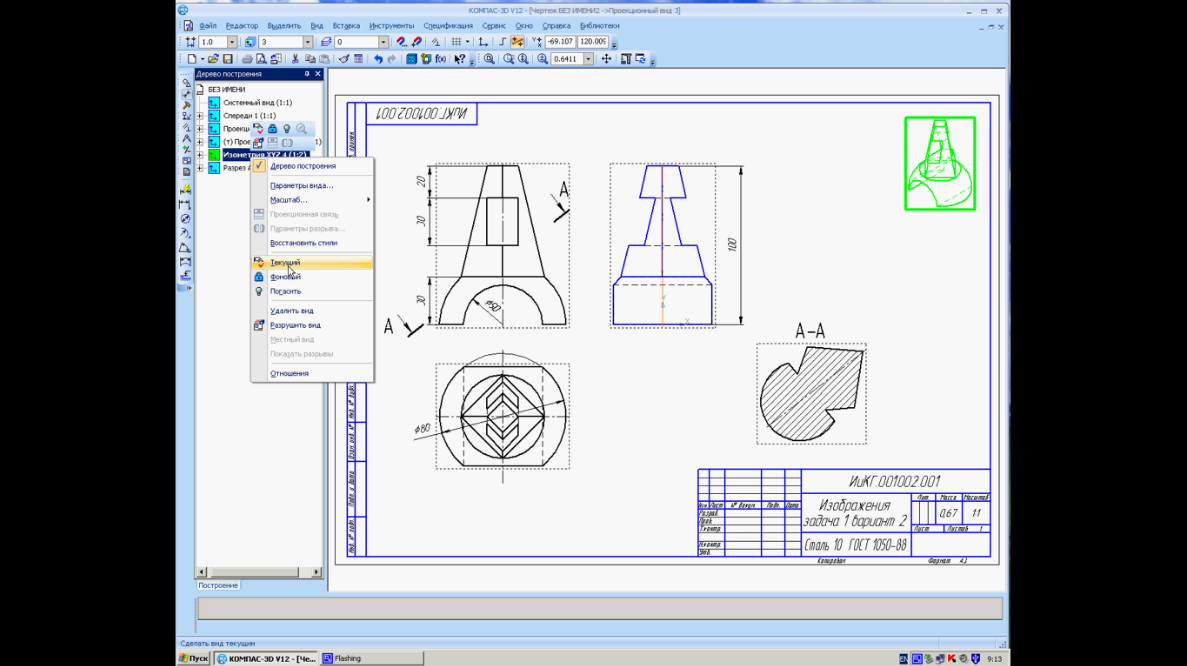Click the padlock icon in the floating view toolbar
This screenshot has height=666, width=1187.
[x=273, y=128]
